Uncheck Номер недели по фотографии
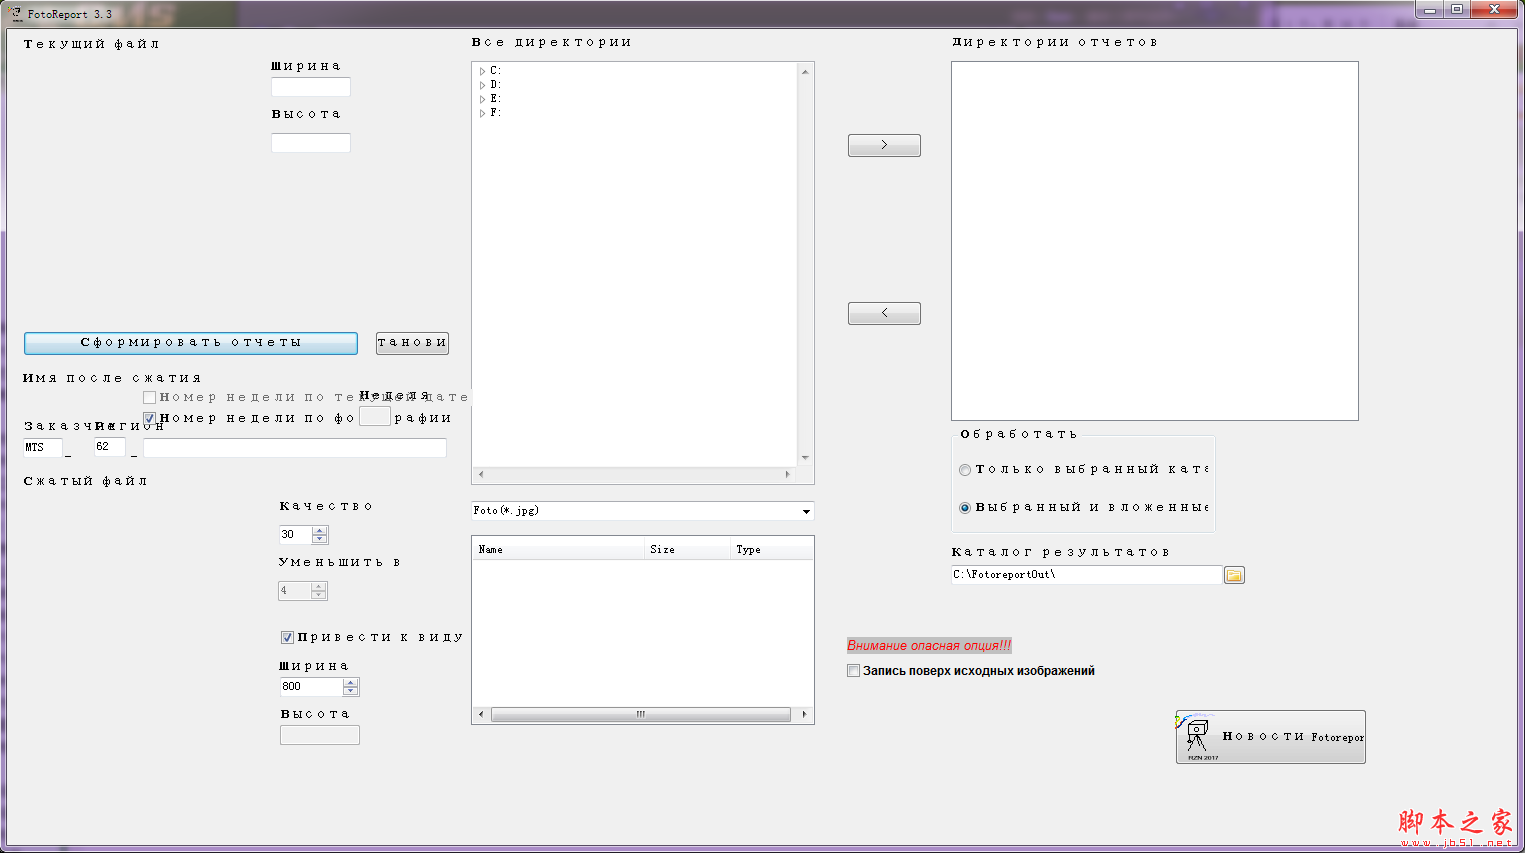Viewport: 1525px width, 854px height. point(149,418)
